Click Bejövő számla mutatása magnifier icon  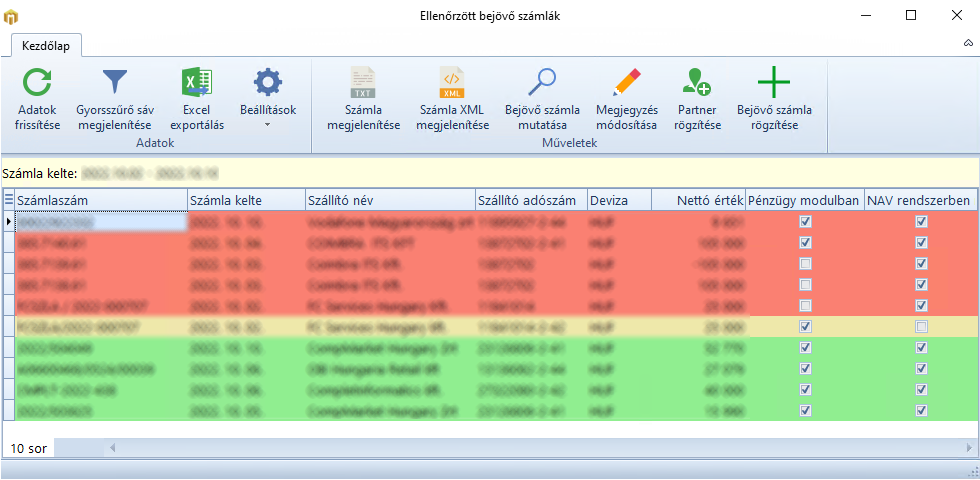542,83
